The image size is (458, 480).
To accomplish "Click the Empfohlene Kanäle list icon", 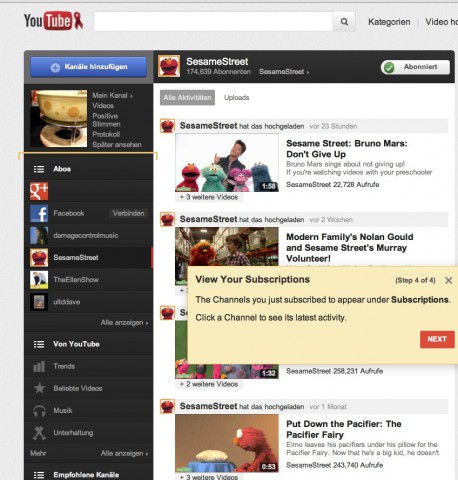I will [x=39, y=475].
